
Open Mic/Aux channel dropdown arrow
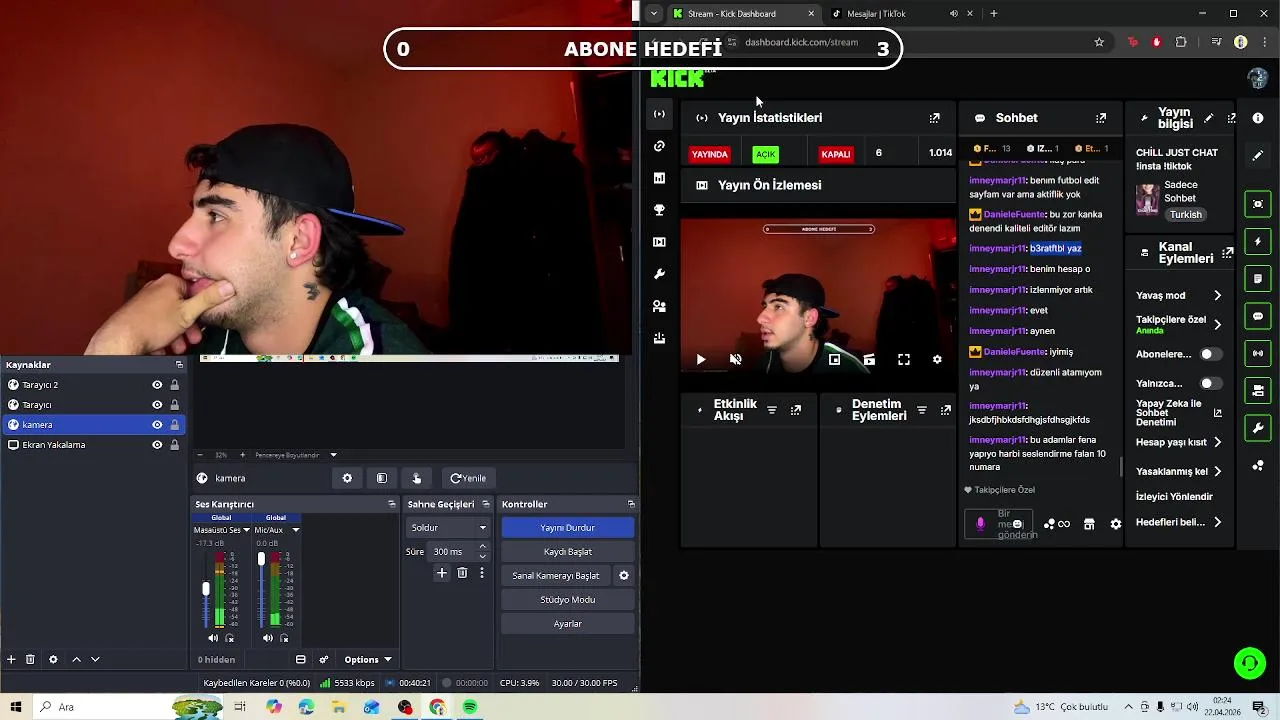[x=295, y=530]
